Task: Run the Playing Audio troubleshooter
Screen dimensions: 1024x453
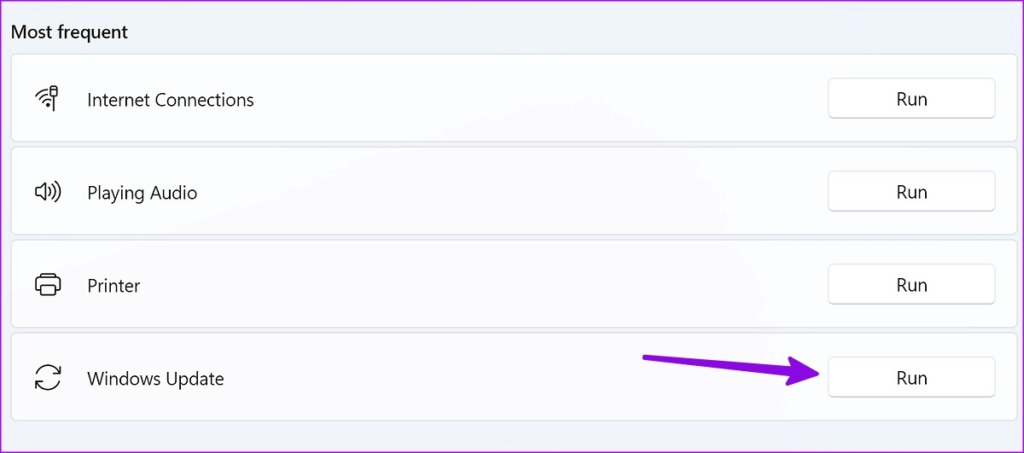Action: tap(911, 192)
